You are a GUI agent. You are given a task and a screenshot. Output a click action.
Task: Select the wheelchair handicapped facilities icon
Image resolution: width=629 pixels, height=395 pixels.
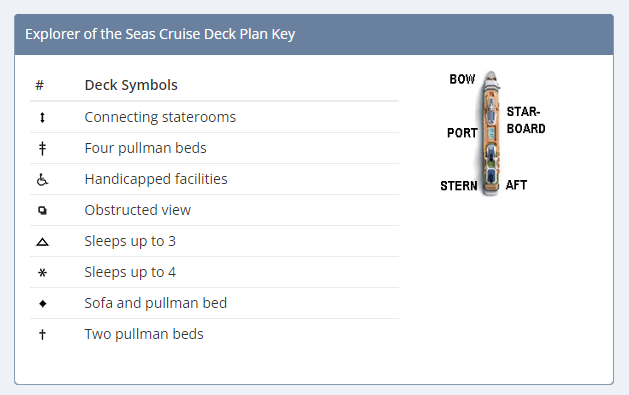click(x=42, y=179)
